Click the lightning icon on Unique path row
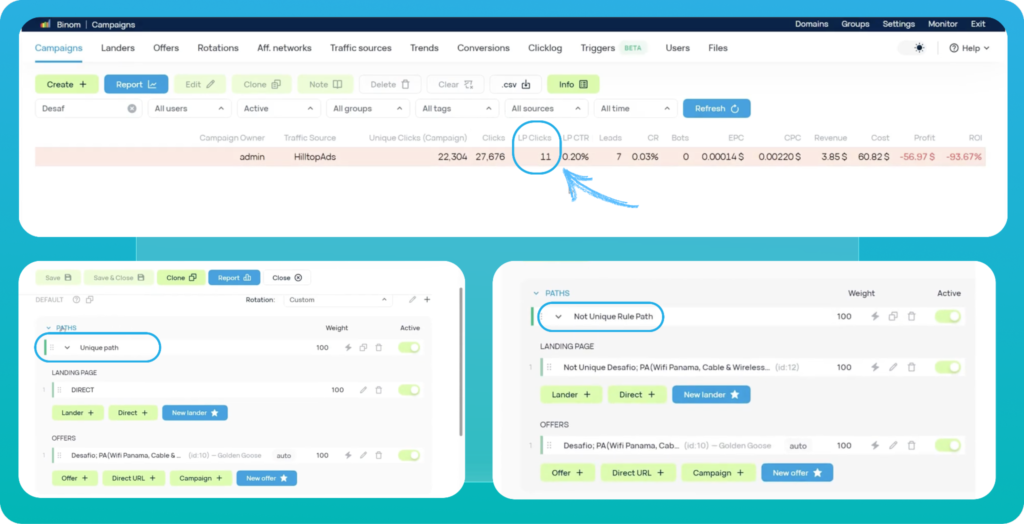Image resolution: width=1024 pixels, height=524 pixels. coord(348,348)
